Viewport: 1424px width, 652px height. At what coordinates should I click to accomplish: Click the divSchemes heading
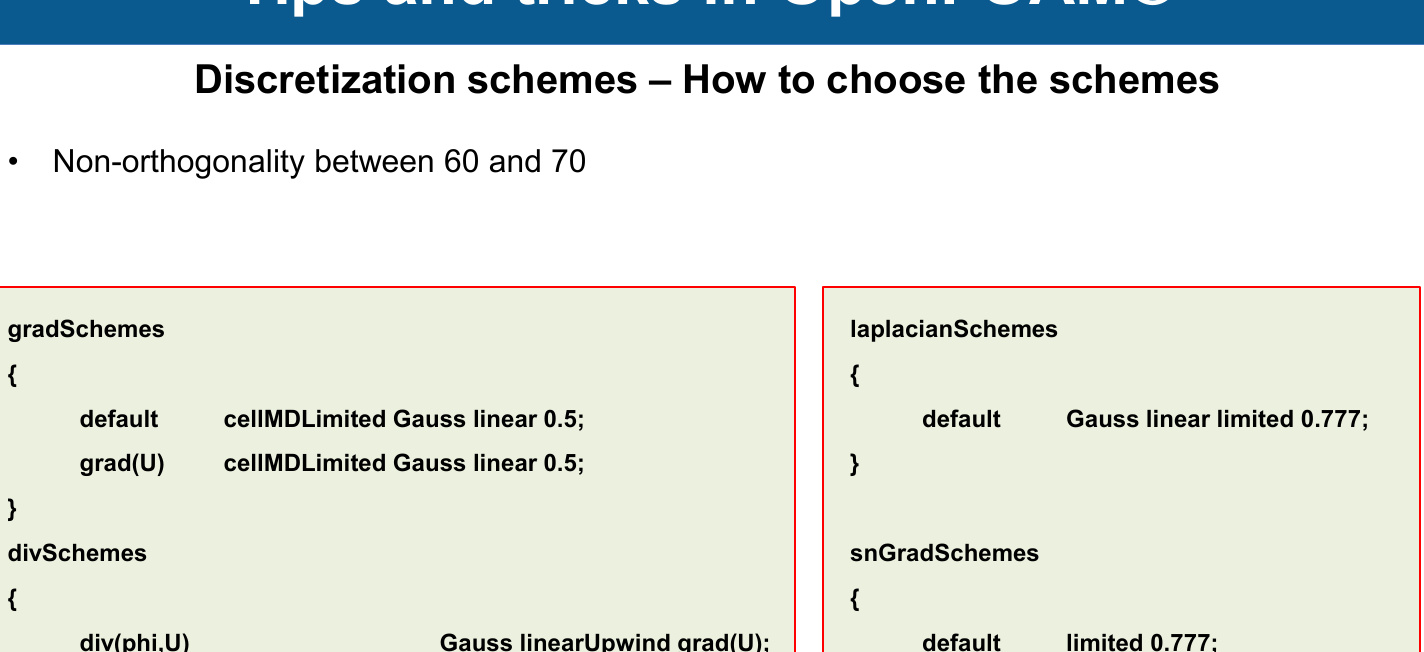pyautogui.click(x=77, y=553)
